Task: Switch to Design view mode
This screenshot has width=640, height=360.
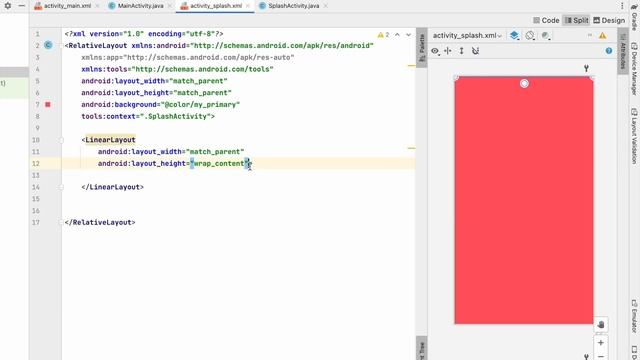Action: (609, 20)
